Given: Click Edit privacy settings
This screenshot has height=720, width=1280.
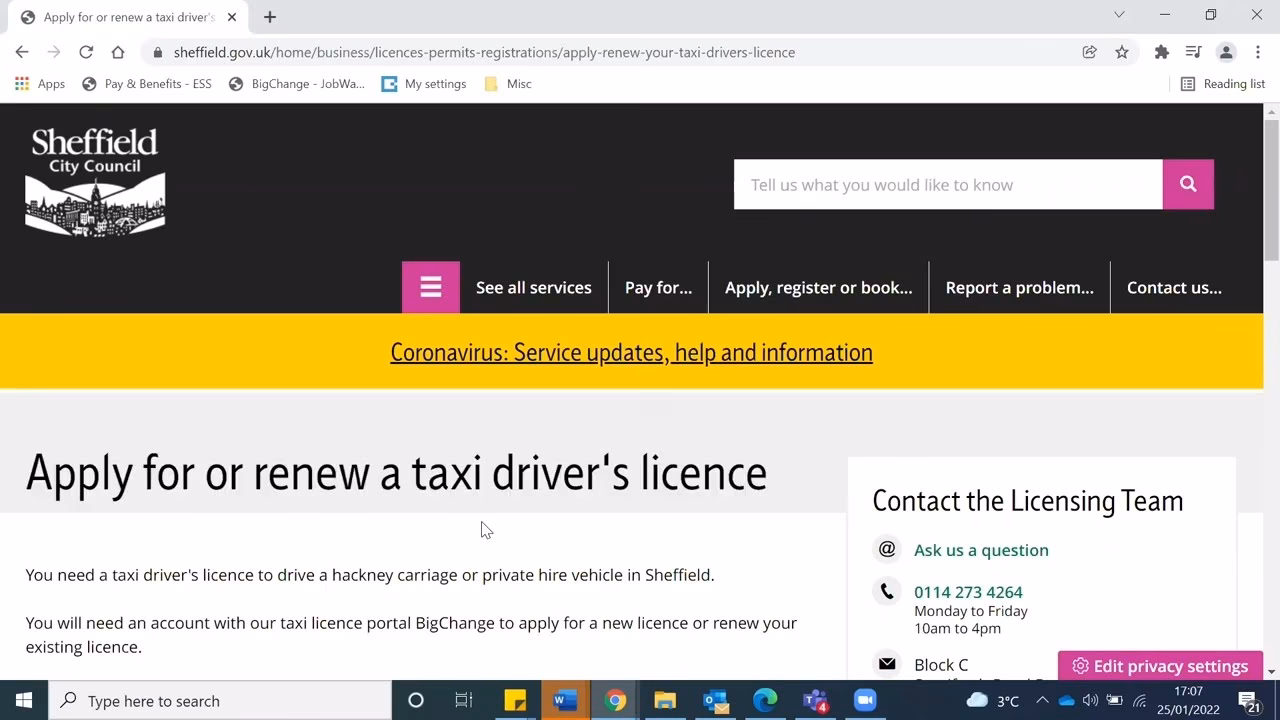Looking at the screenshot, I should [x=1159, y=665].
